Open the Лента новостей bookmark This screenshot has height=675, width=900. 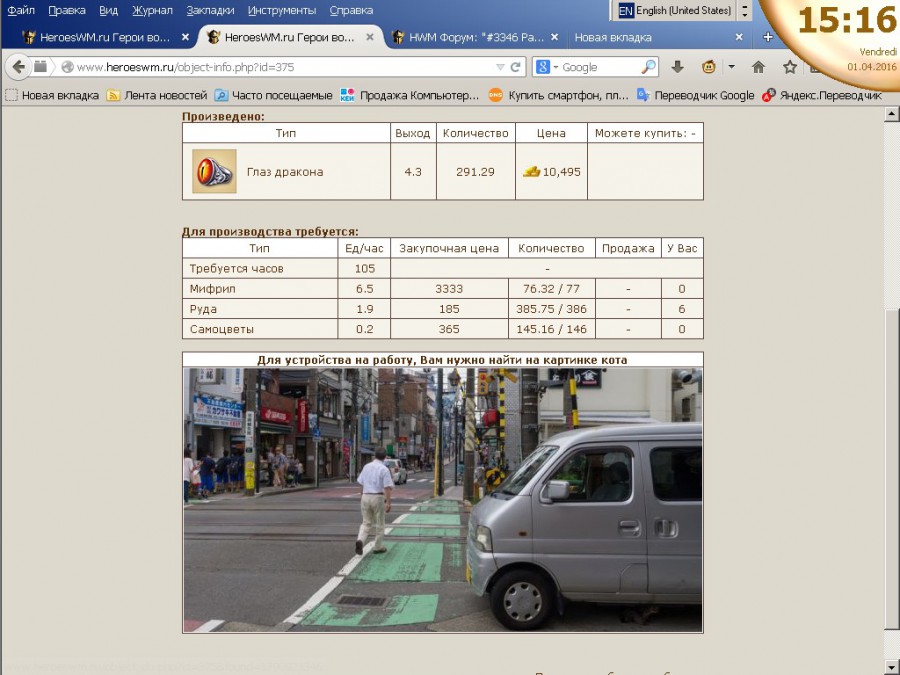coord(157,96)
